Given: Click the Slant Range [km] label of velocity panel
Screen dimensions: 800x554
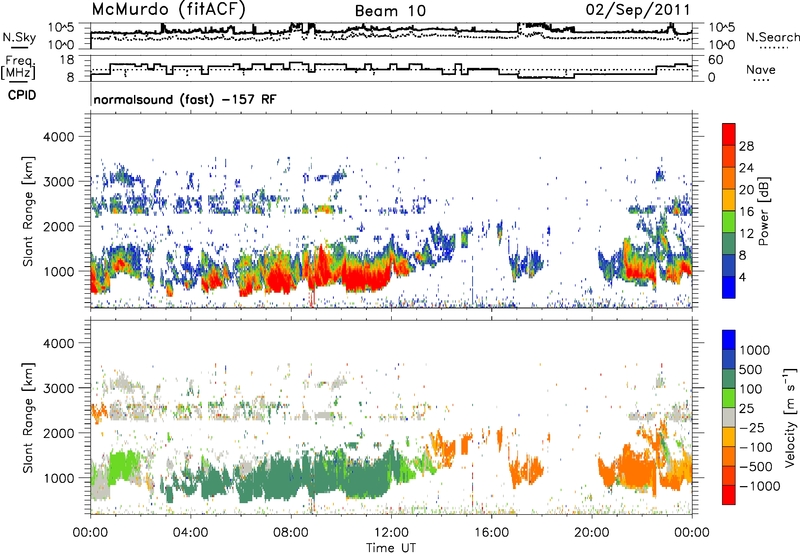Looking at the screenshot, I should (x=29, y=417).
